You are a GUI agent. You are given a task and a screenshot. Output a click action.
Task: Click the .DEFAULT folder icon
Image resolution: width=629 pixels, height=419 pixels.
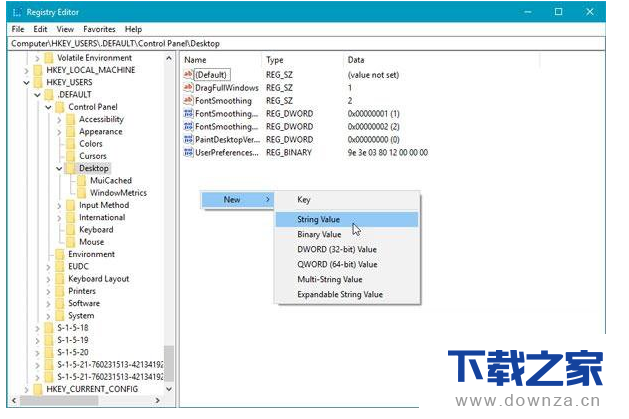(x=49, y=95)
